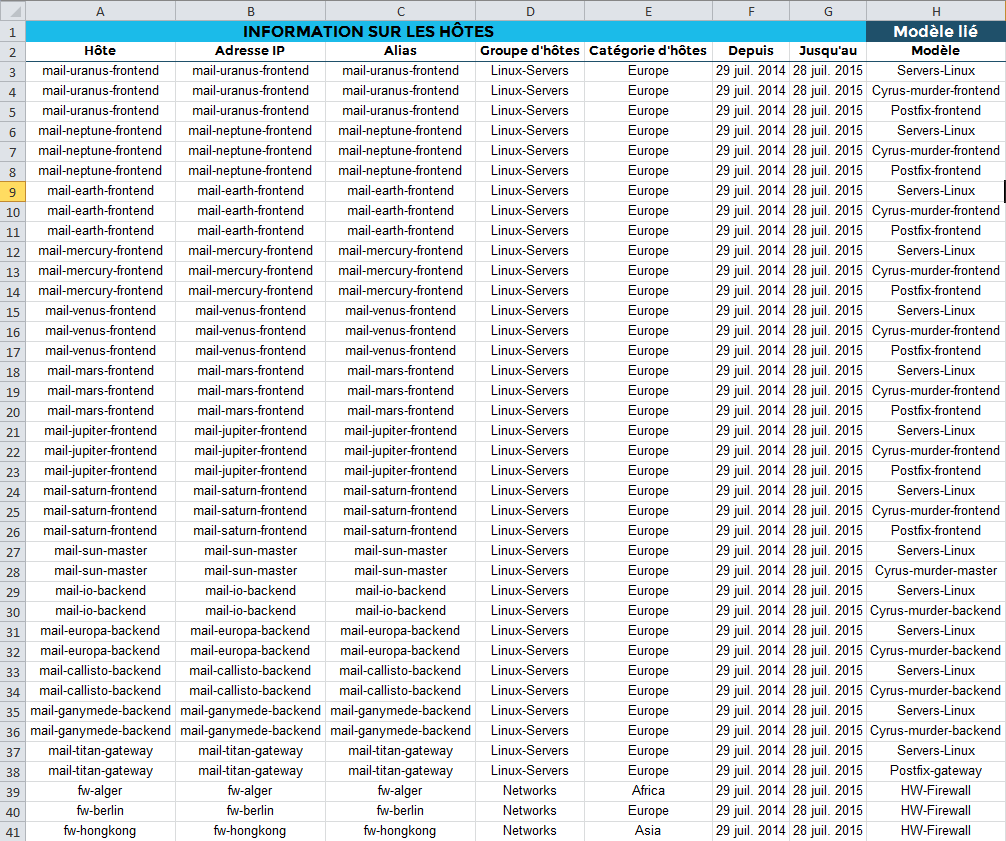Click row 1 header

click(x=14, y=31)
